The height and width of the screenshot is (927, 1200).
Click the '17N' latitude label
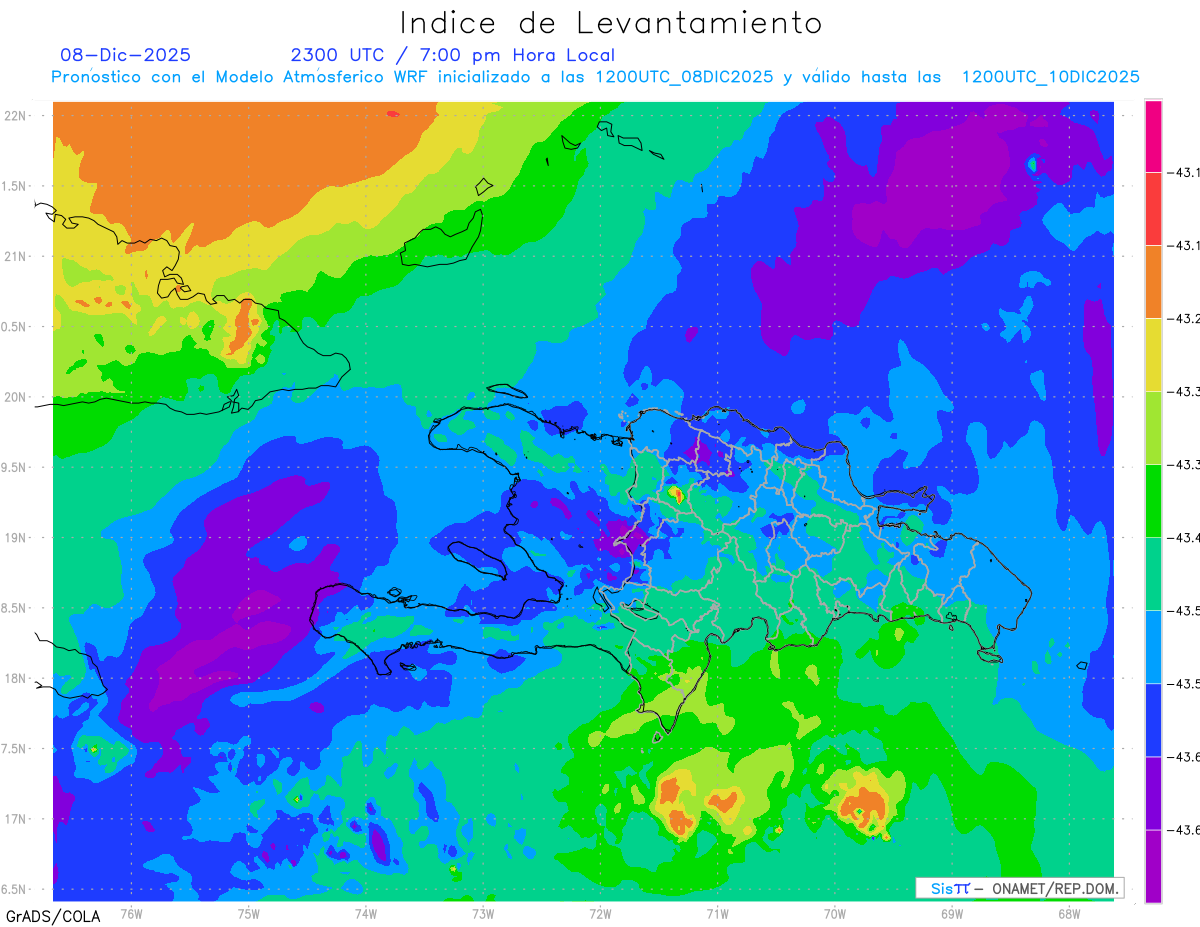pyautogui.click(x=17, y=820)
